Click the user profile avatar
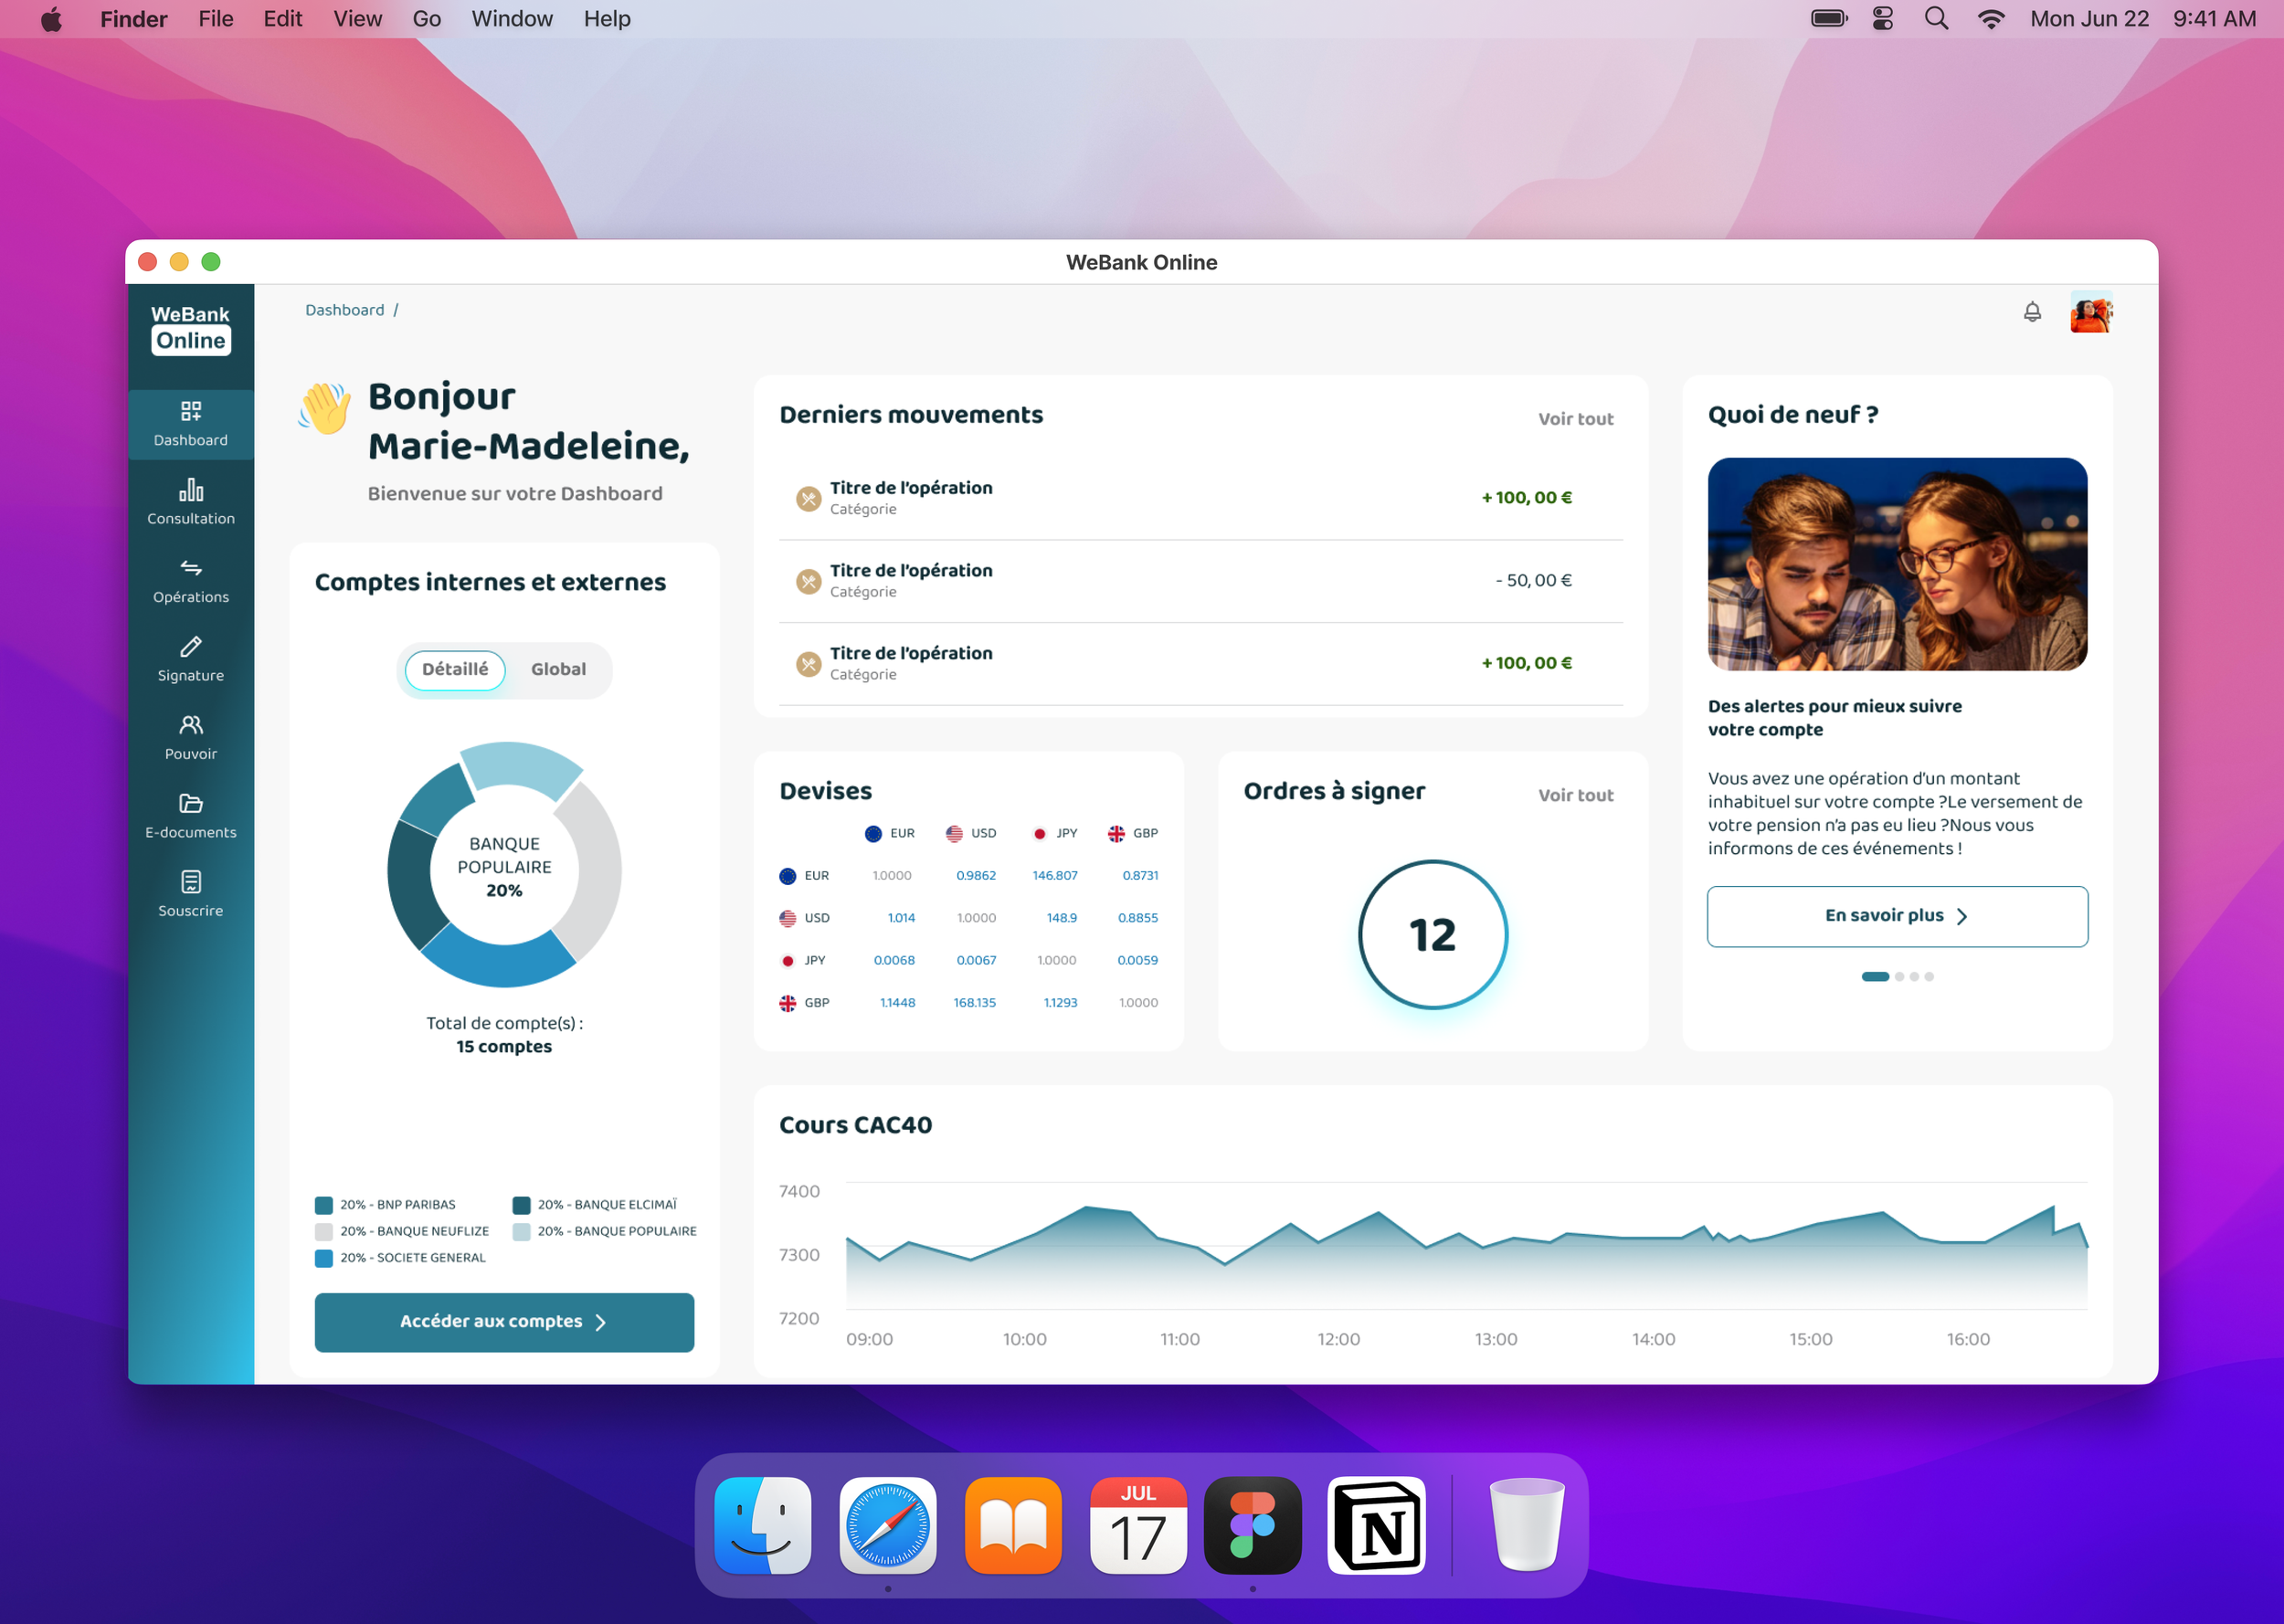Viewport: 2284px width, 1624px height. point(2090,313)
